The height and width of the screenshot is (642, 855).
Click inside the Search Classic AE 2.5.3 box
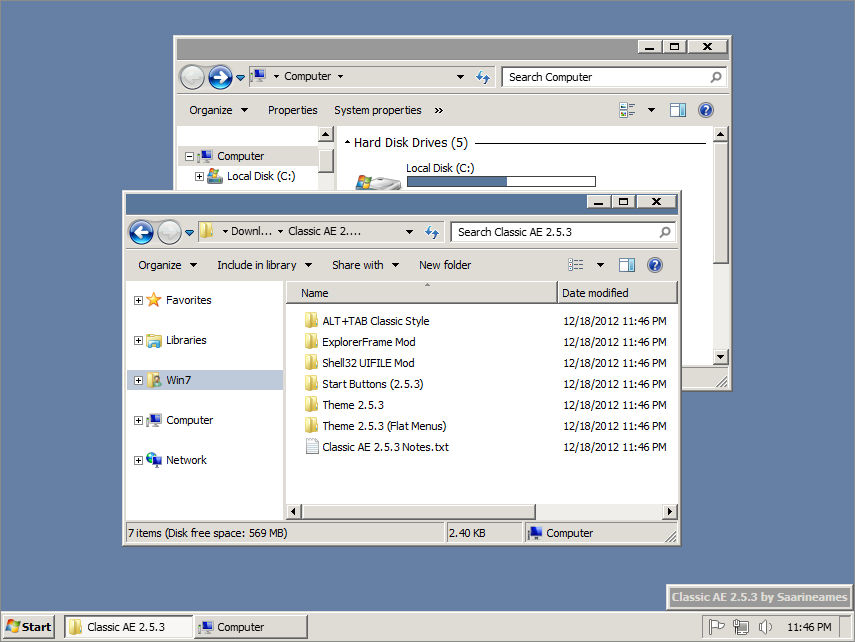click(555, 232)
